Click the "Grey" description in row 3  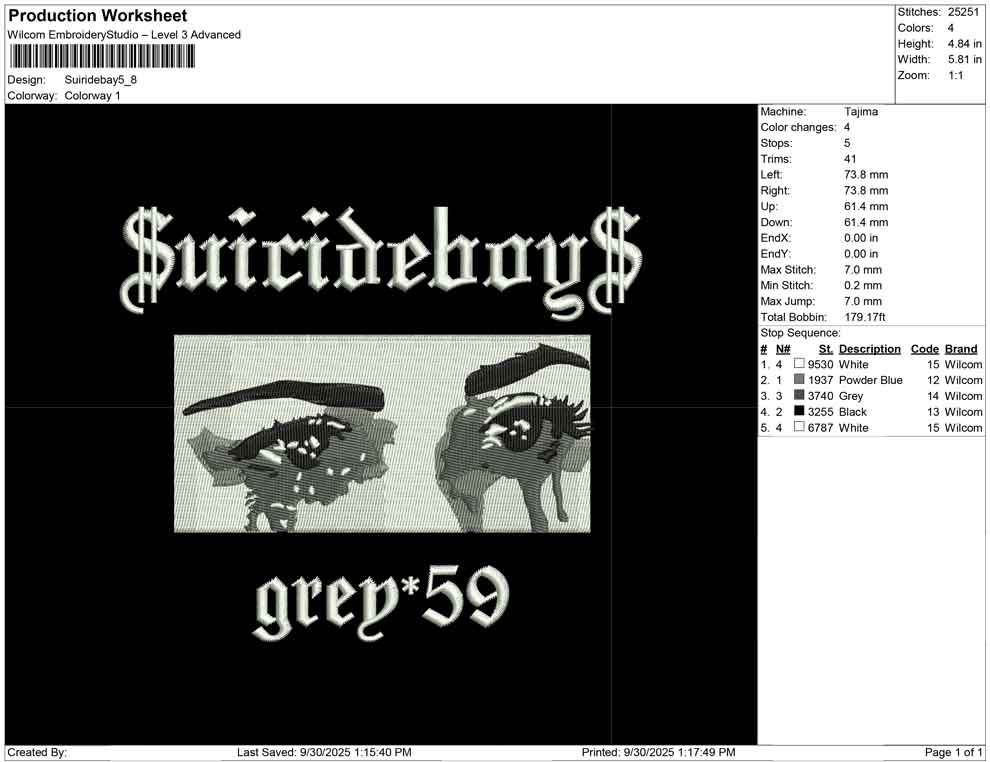(x=850, y=396)
